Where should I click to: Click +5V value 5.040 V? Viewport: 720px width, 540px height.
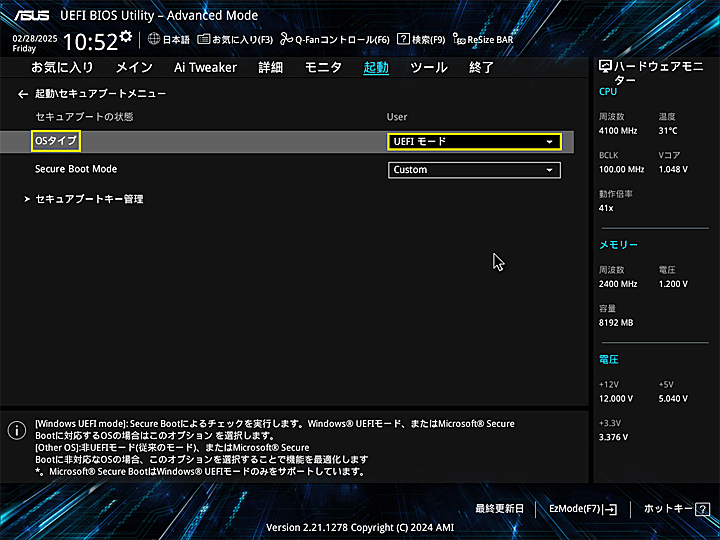point(673,399)
